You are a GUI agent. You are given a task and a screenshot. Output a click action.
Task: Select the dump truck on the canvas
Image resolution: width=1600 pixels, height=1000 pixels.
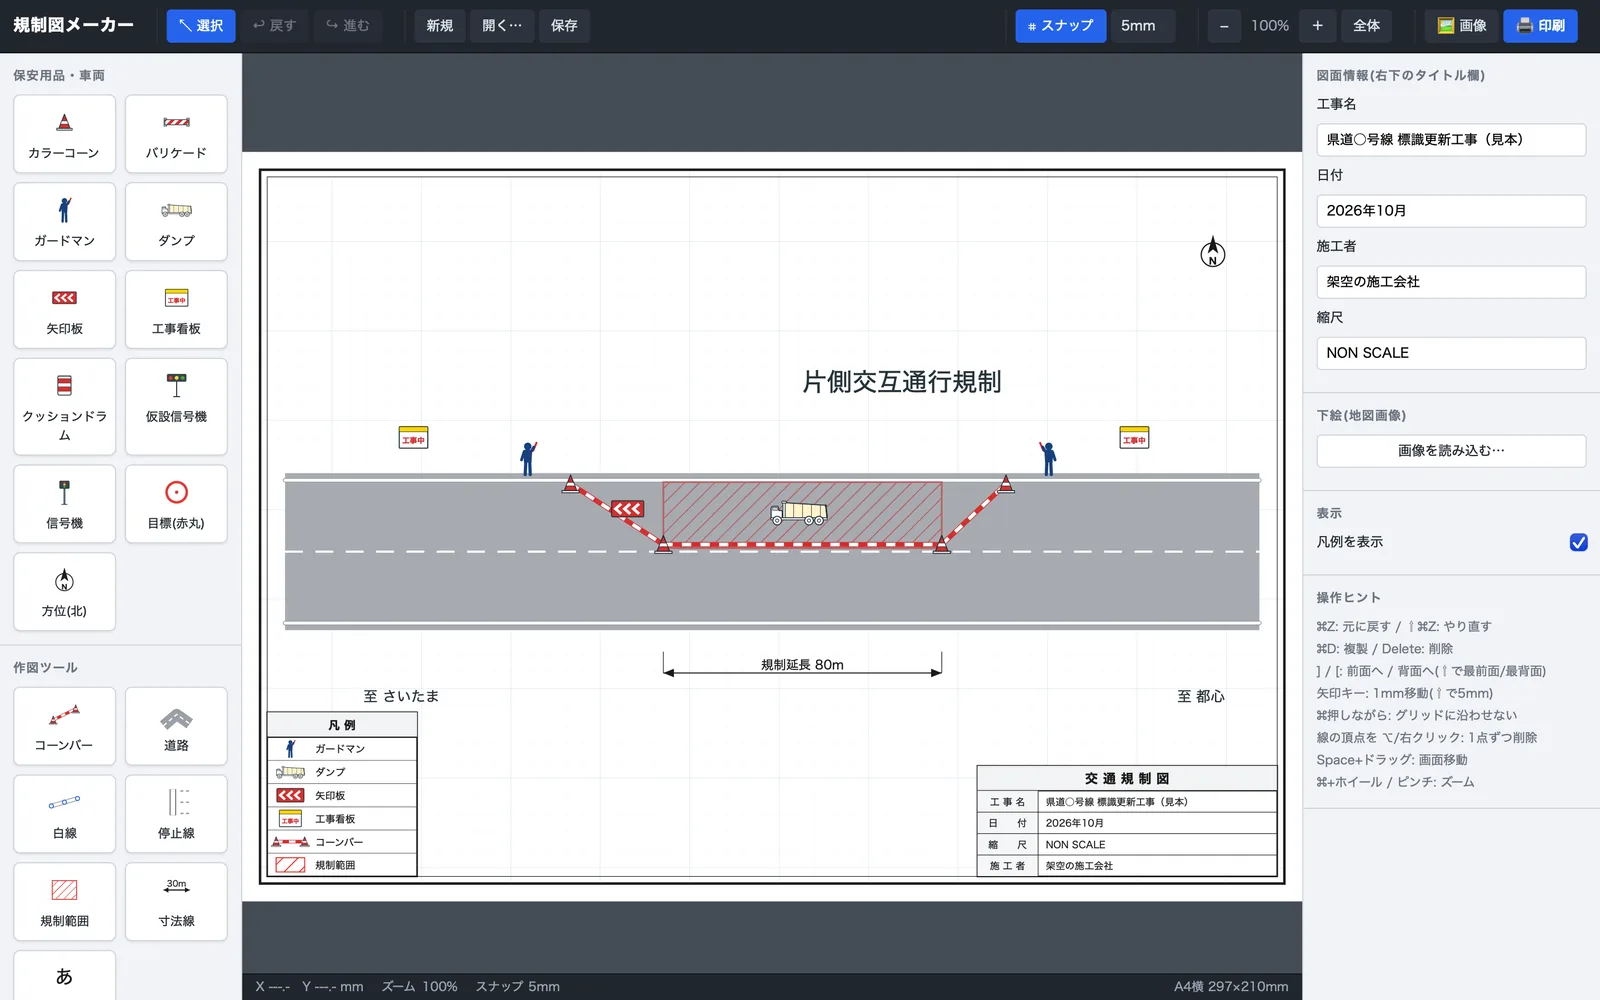coord(799,513)
